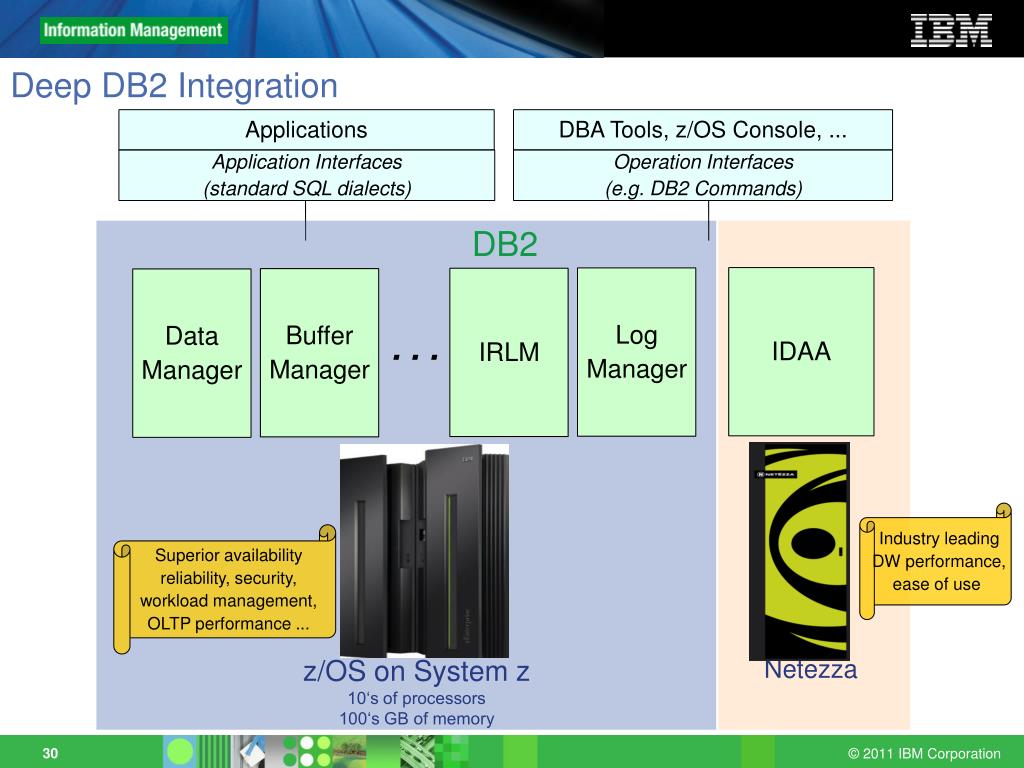Select the Application Interfaces box
Screen dimensions: 1024x768
tap(306, 175)
